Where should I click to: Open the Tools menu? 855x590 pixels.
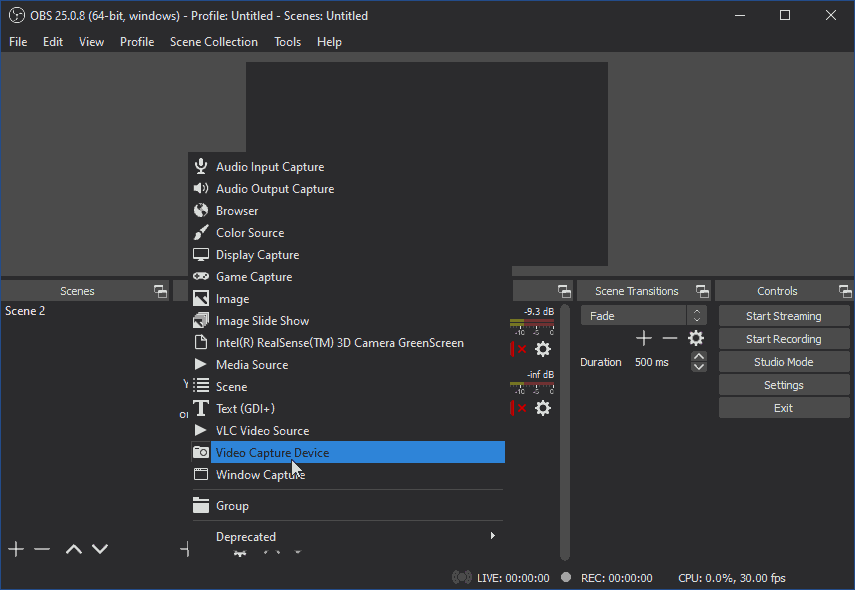coord(287,42)
